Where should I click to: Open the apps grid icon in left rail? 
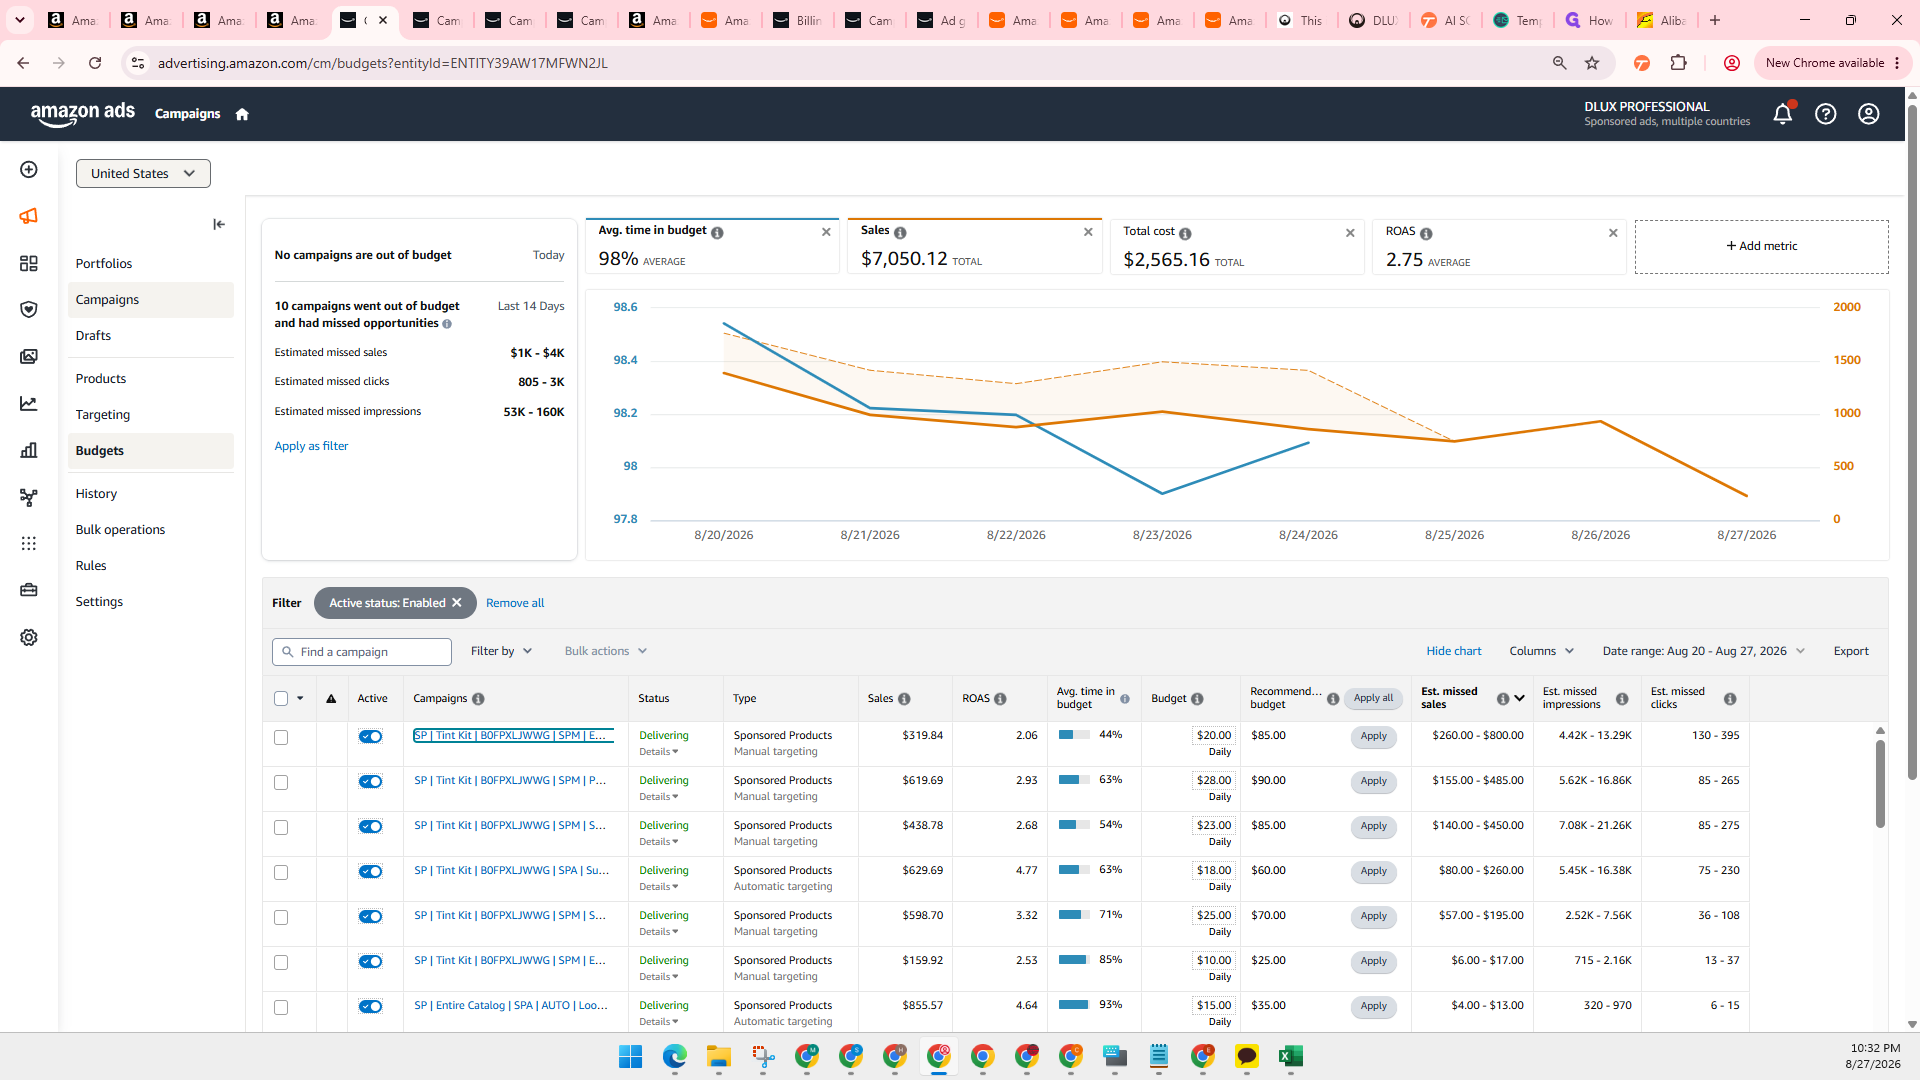point(29,543)
